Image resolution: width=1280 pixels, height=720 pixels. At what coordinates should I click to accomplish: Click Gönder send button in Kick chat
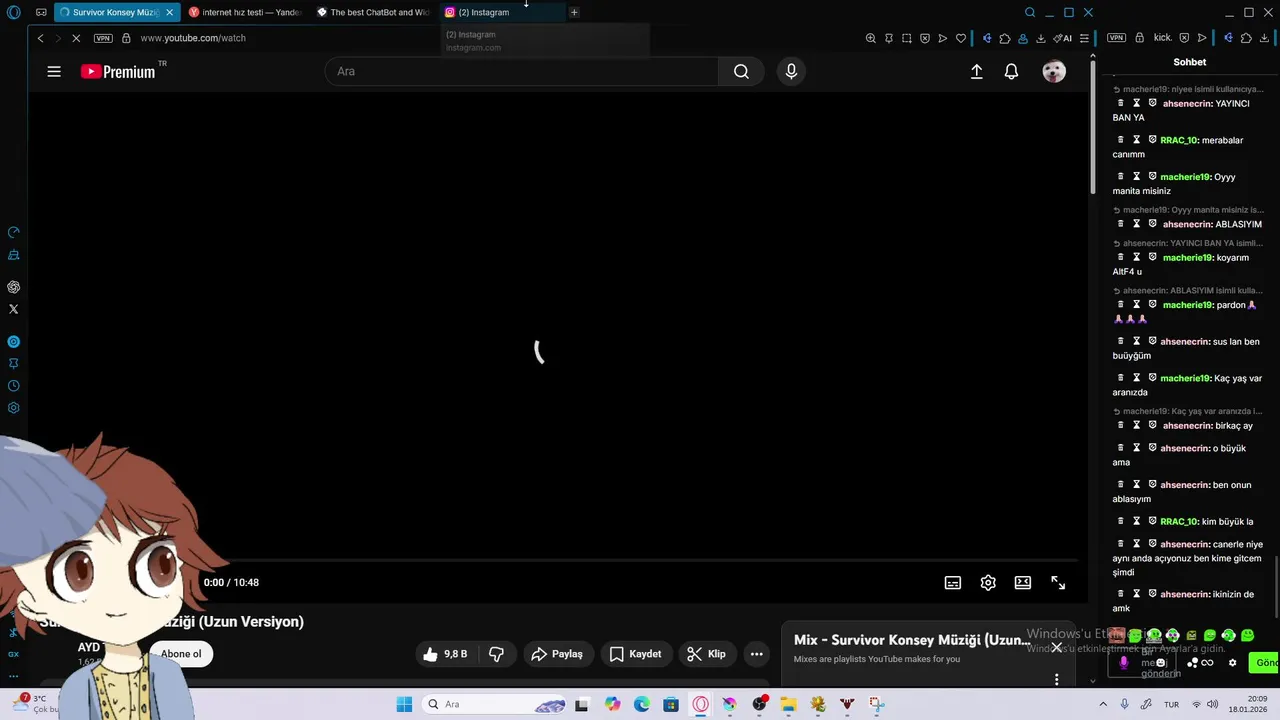coord(1265,663)
